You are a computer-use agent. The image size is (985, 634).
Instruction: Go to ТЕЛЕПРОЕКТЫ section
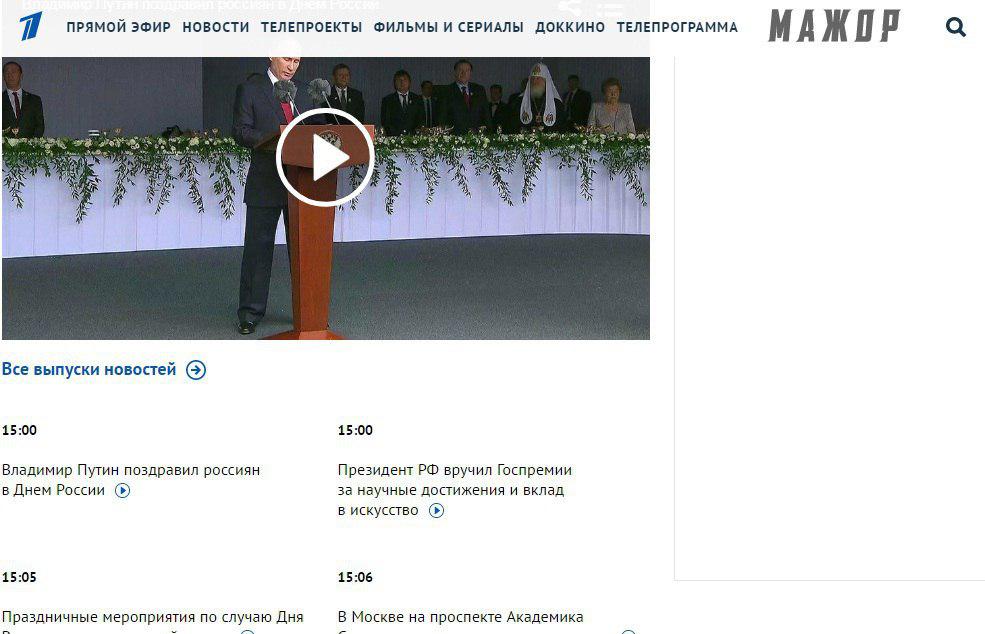click(x=312, y=27)
